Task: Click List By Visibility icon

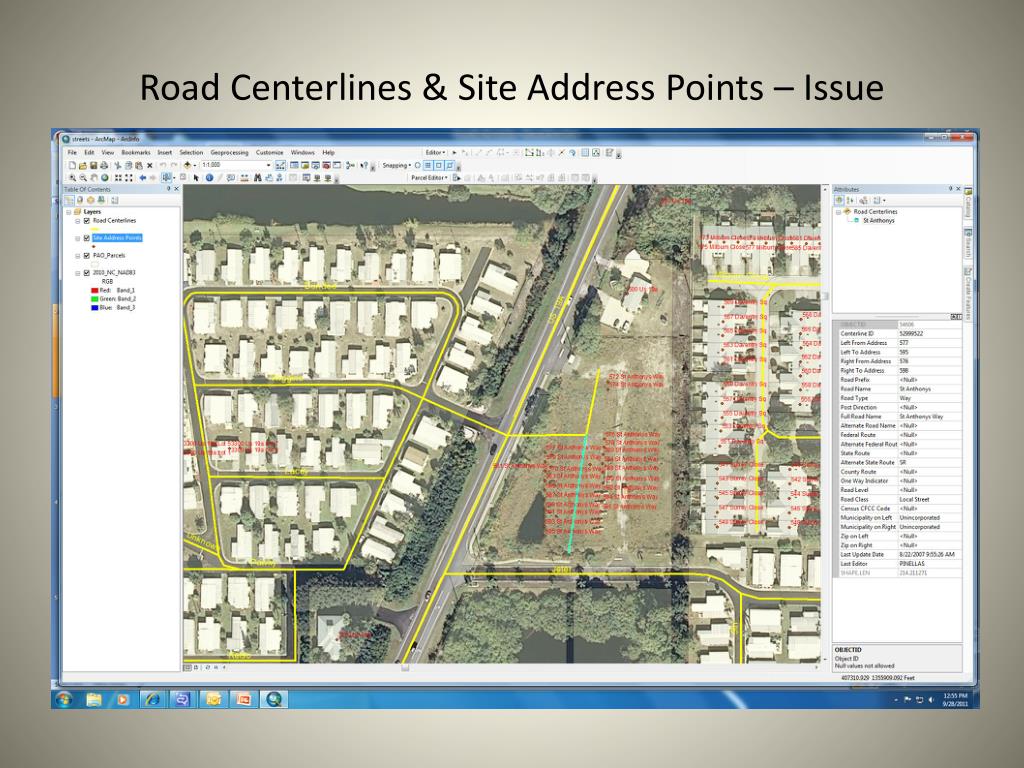Action: (x=91, y=200)
